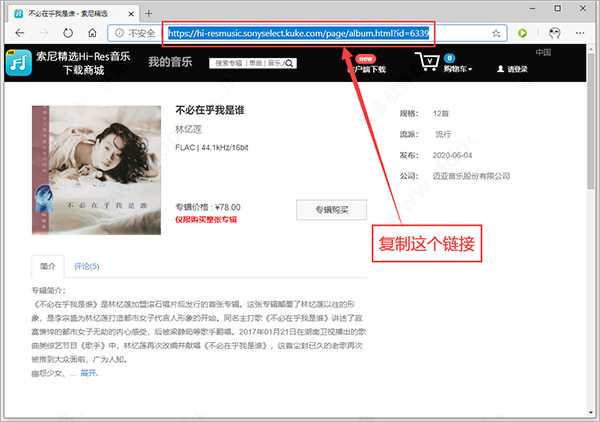The width and height of the screenshot is (600, 422).
Task: Click the green play extension icon
Action: click(x=522, y=33)
